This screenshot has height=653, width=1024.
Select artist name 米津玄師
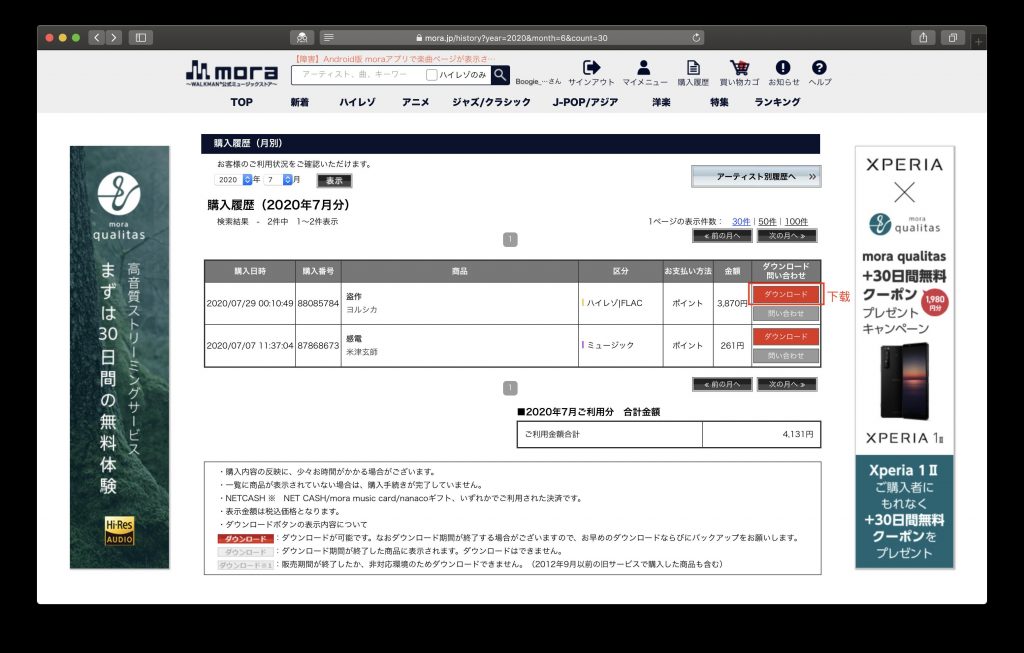point(362,351)
